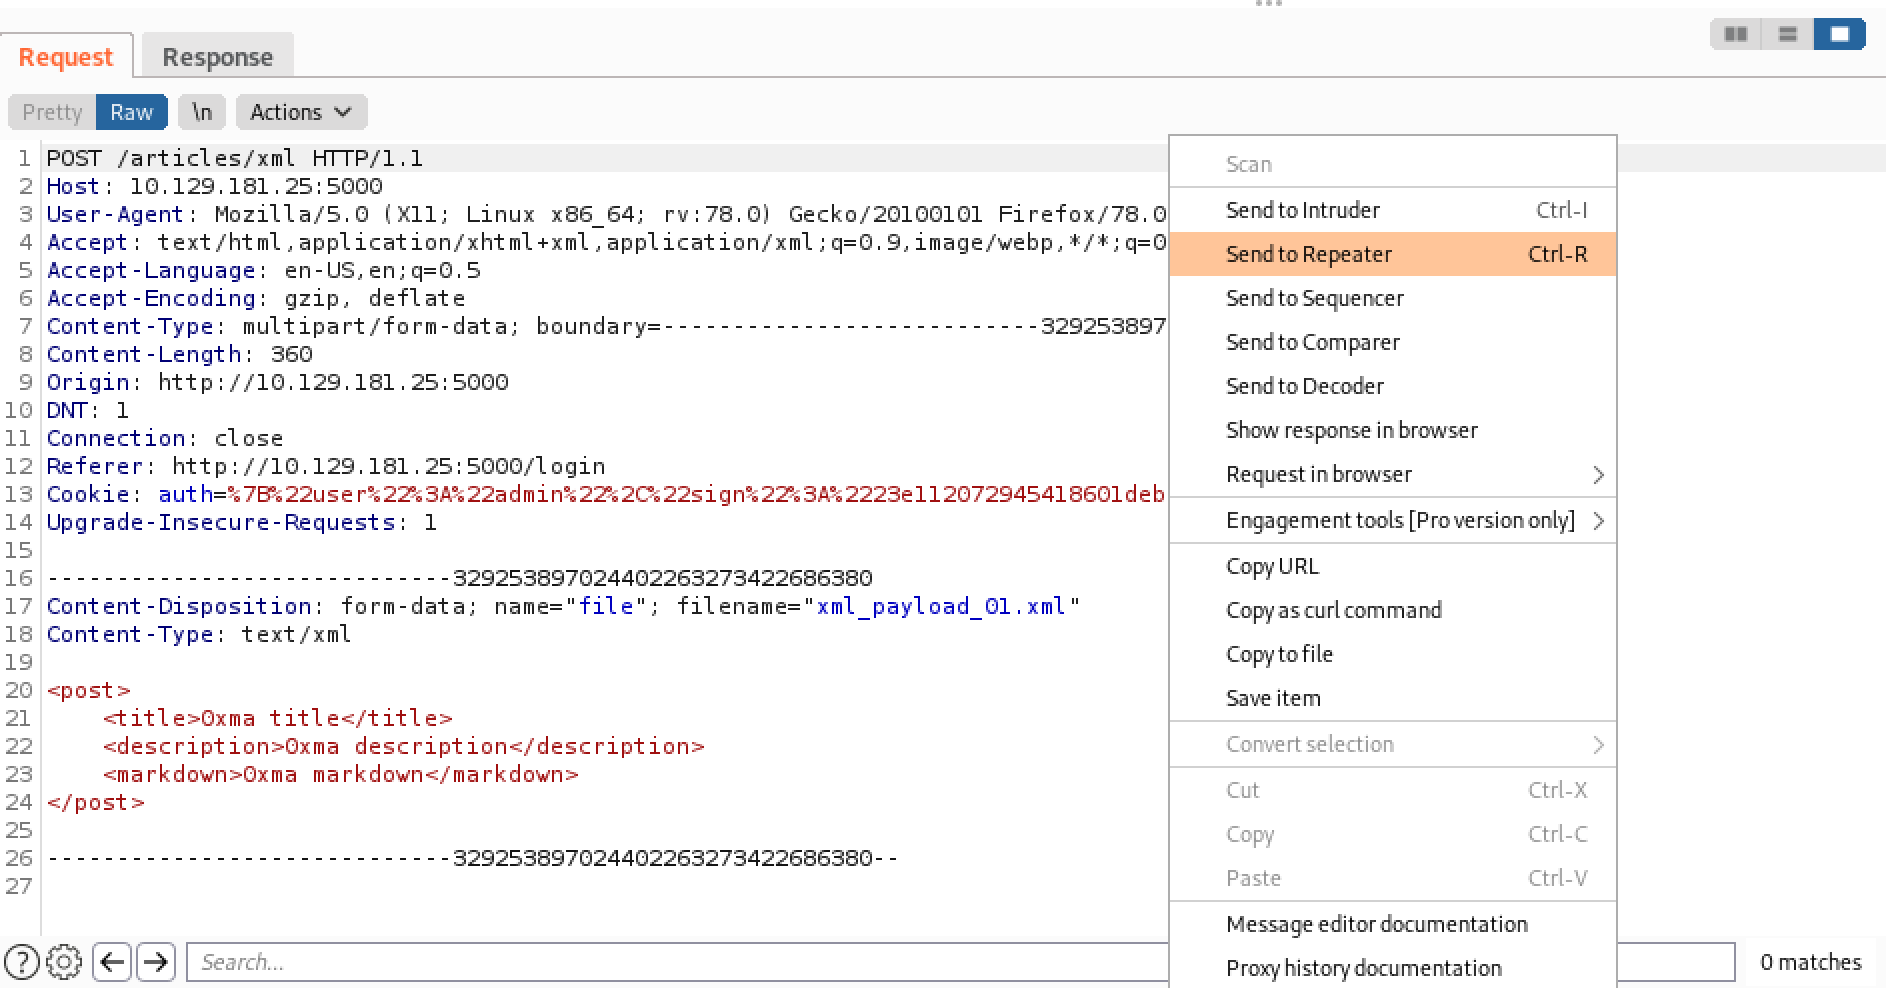Choose Send to Intruder

point(1393,210)
